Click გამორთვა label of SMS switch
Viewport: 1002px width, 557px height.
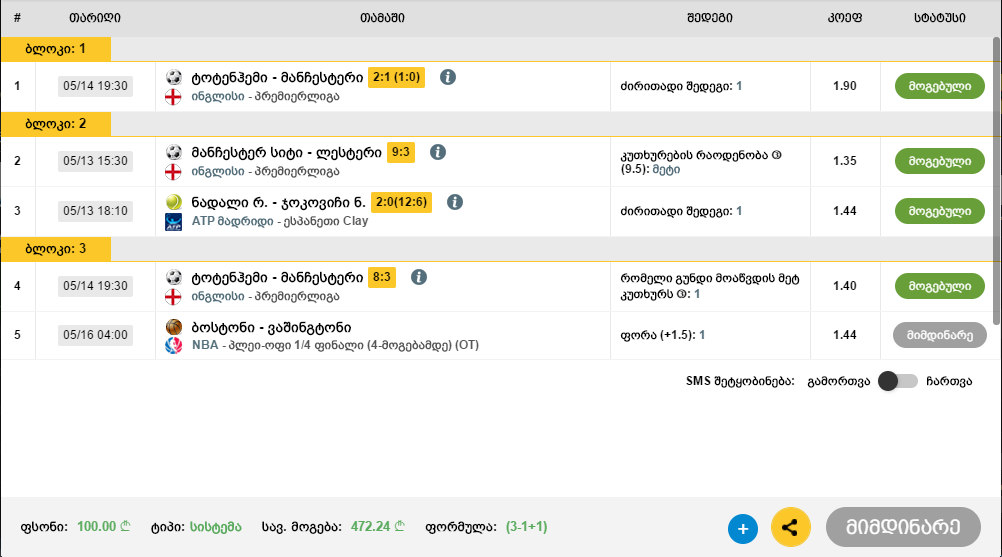point(838,381)
